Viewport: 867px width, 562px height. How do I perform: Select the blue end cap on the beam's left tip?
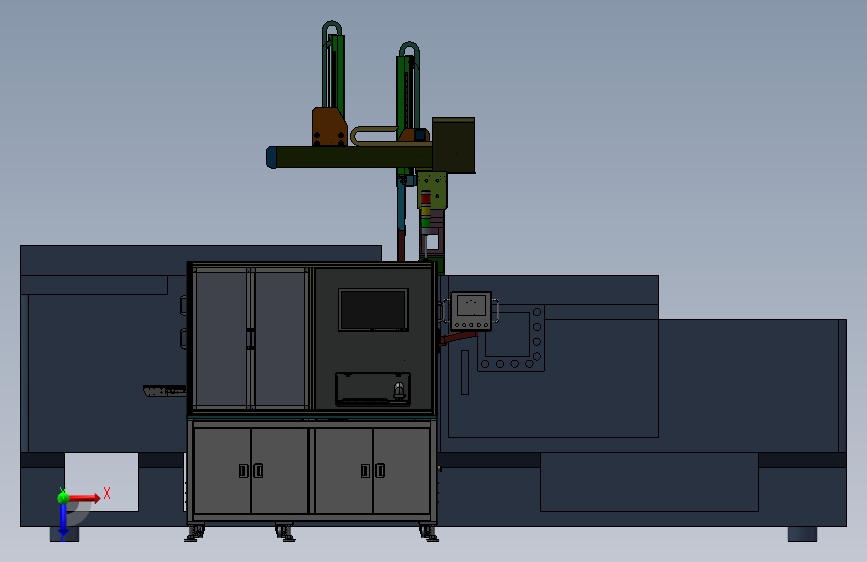point(271,157)
